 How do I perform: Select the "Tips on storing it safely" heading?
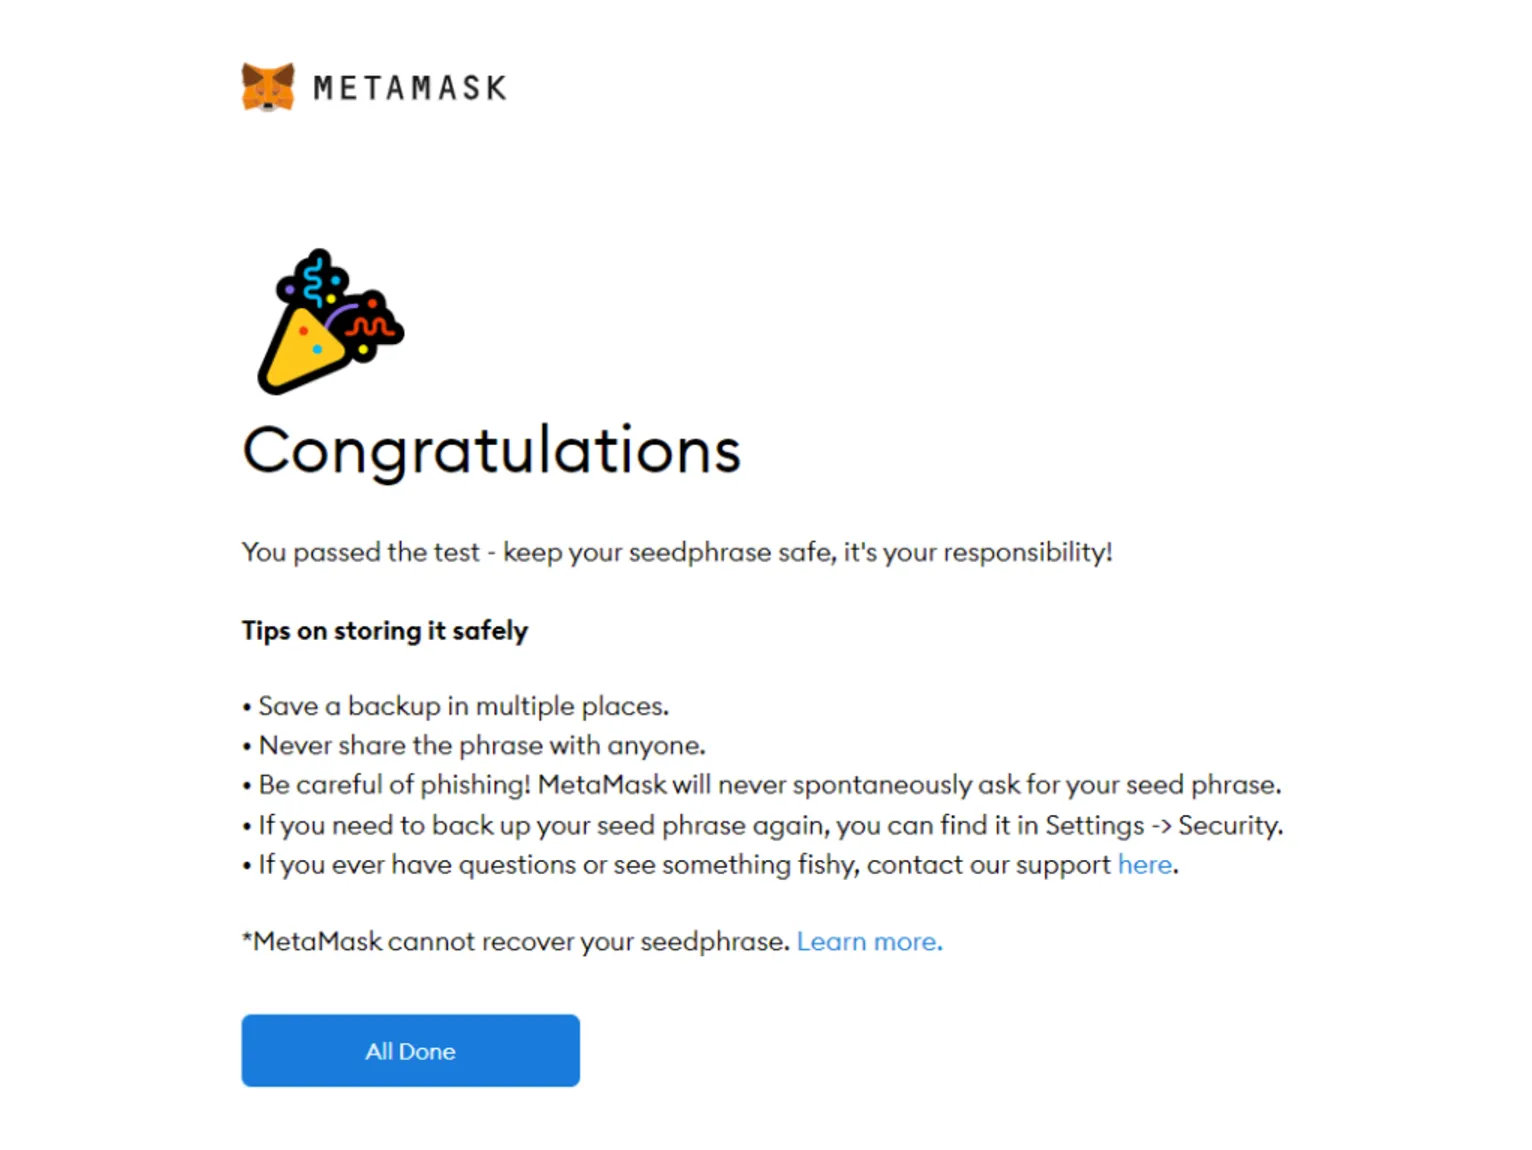[384, 630]
